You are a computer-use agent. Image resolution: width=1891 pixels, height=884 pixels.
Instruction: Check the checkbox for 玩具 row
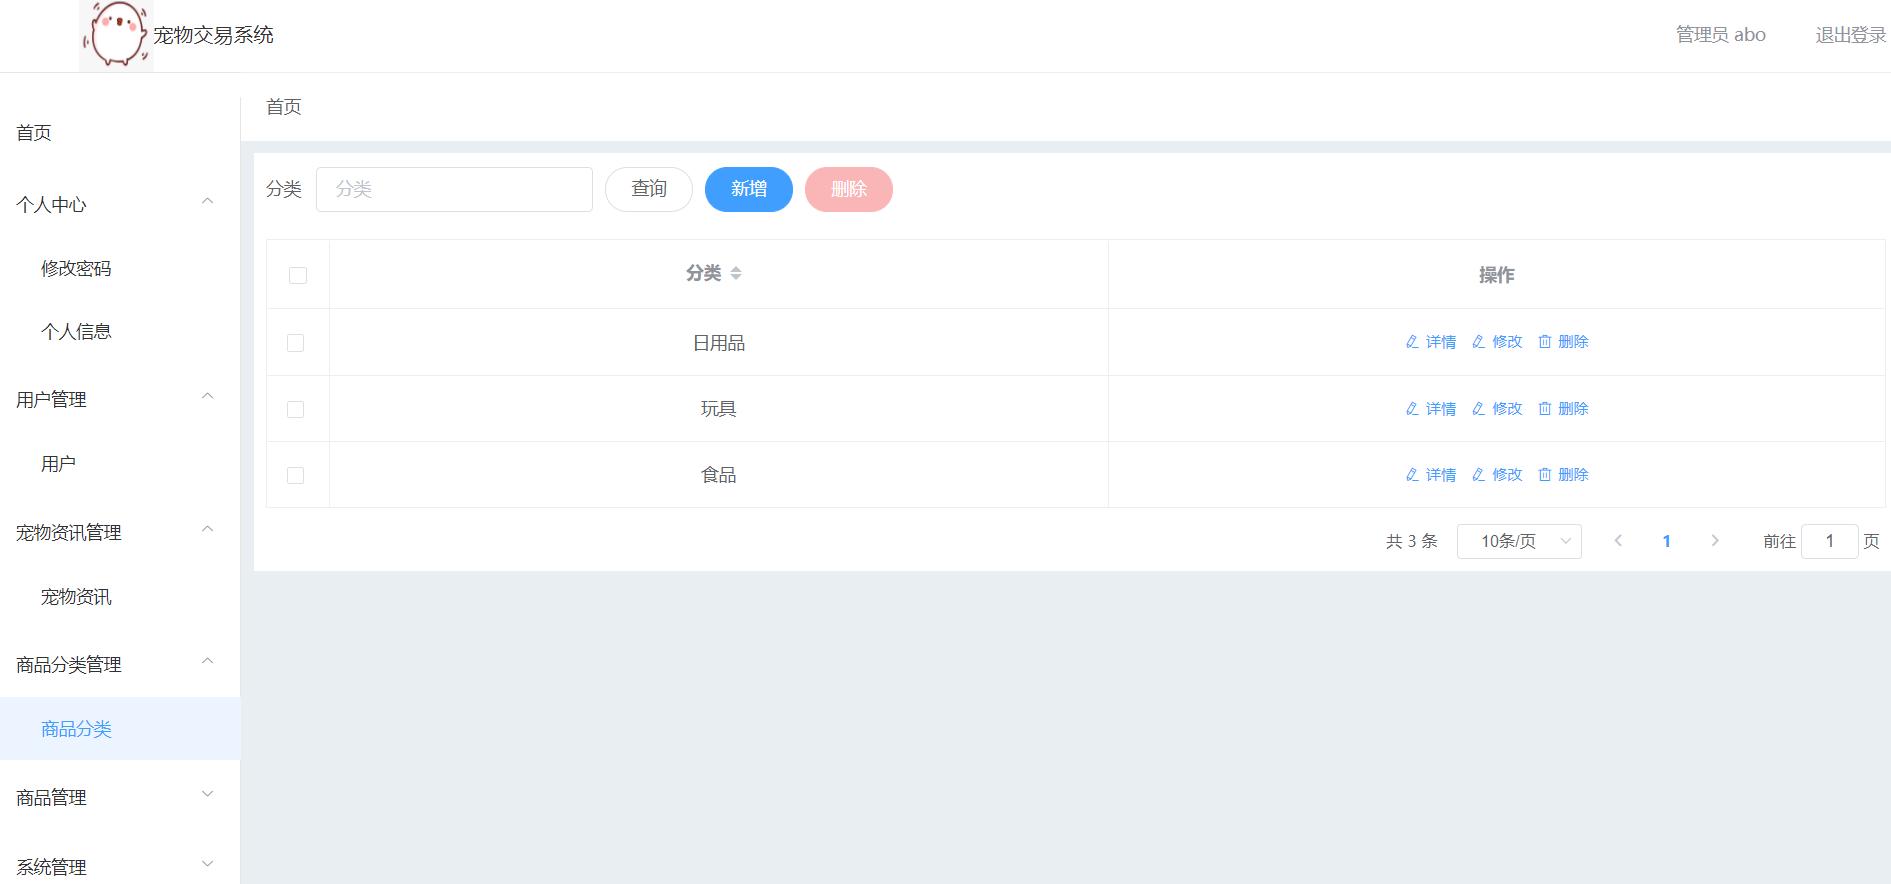tap(295, 409)
